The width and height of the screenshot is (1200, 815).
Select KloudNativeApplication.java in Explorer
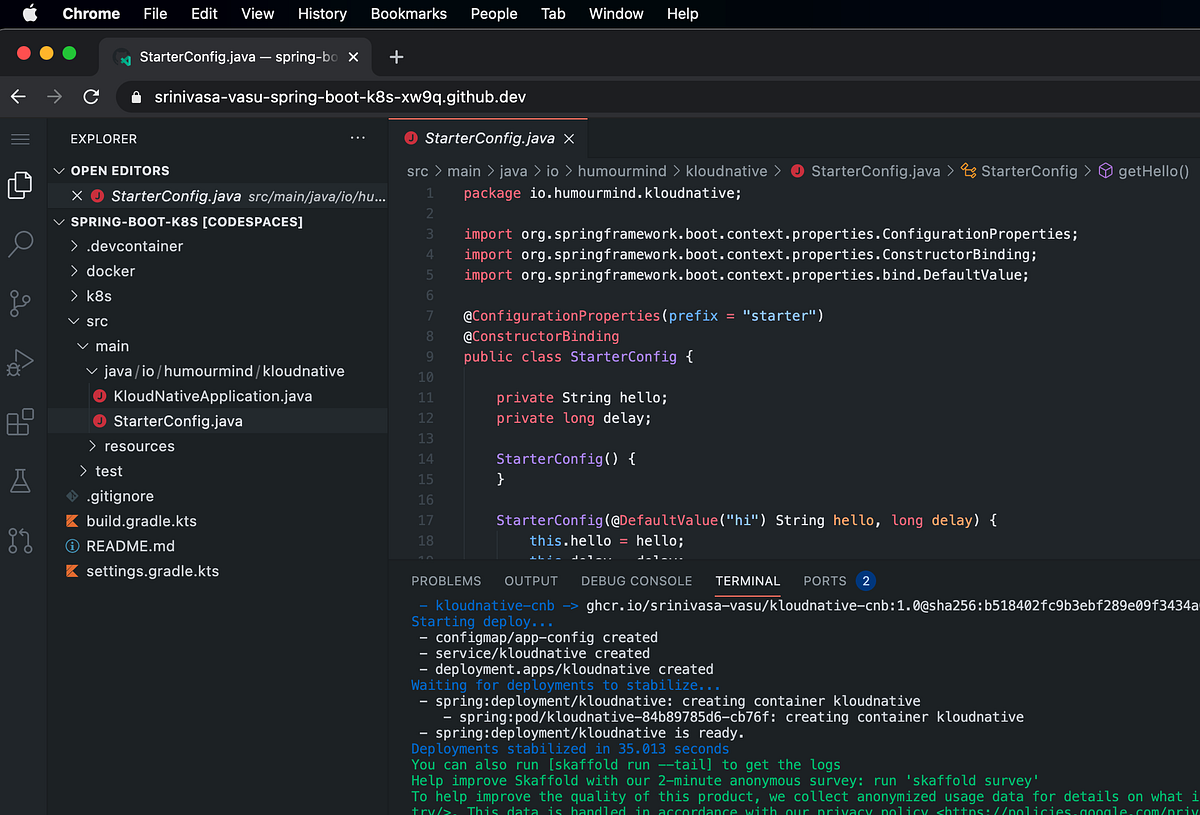[213, 395]
